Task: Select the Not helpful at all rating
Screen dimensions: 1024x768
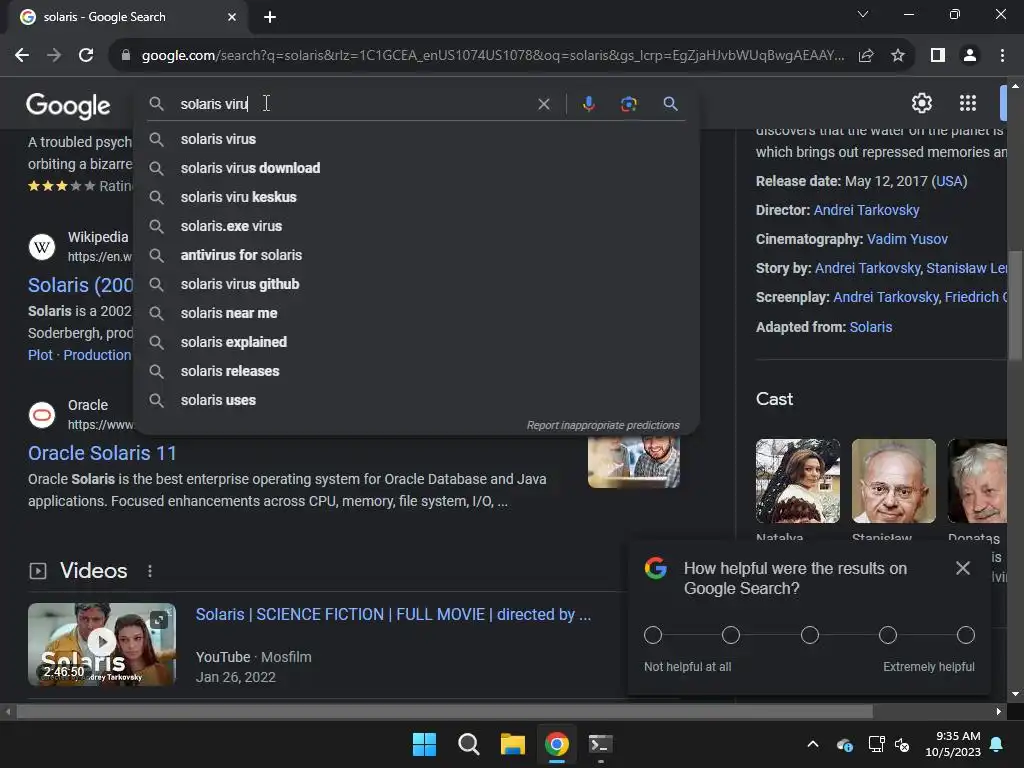Action: [653, 635]
